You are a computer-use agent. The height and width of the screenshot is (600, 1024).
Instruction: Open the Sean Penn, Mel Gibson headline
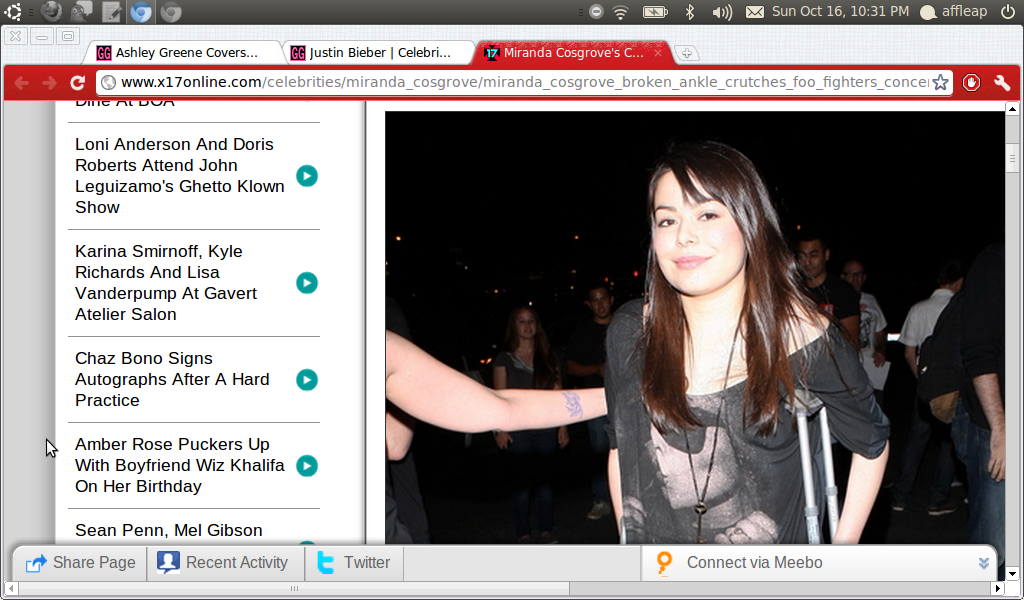[x=168, y=530]
